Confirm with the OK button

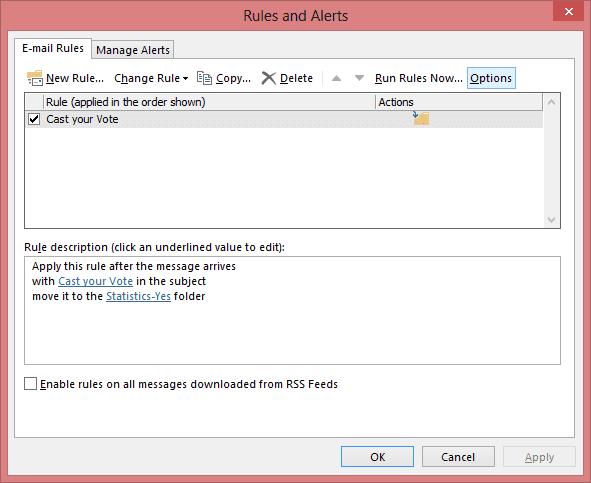tap(377, 457)
